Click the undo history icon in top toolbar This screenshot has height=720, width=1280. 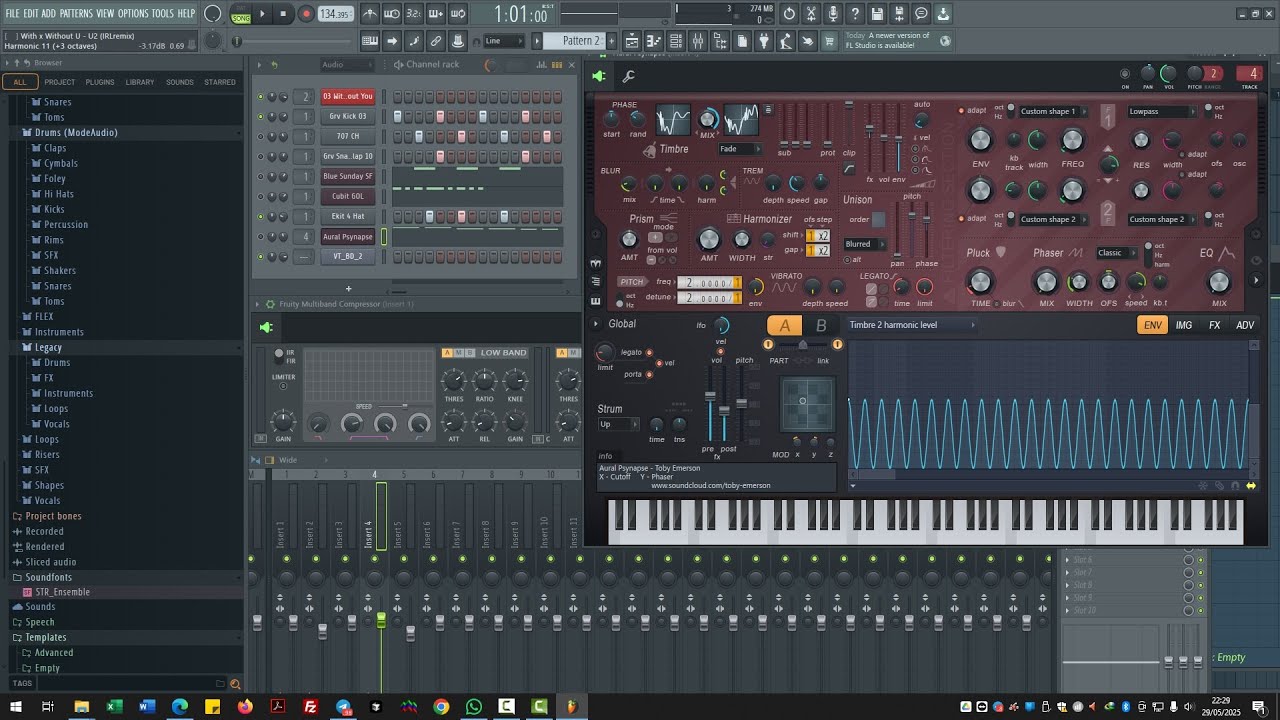[x=789, y=14]
